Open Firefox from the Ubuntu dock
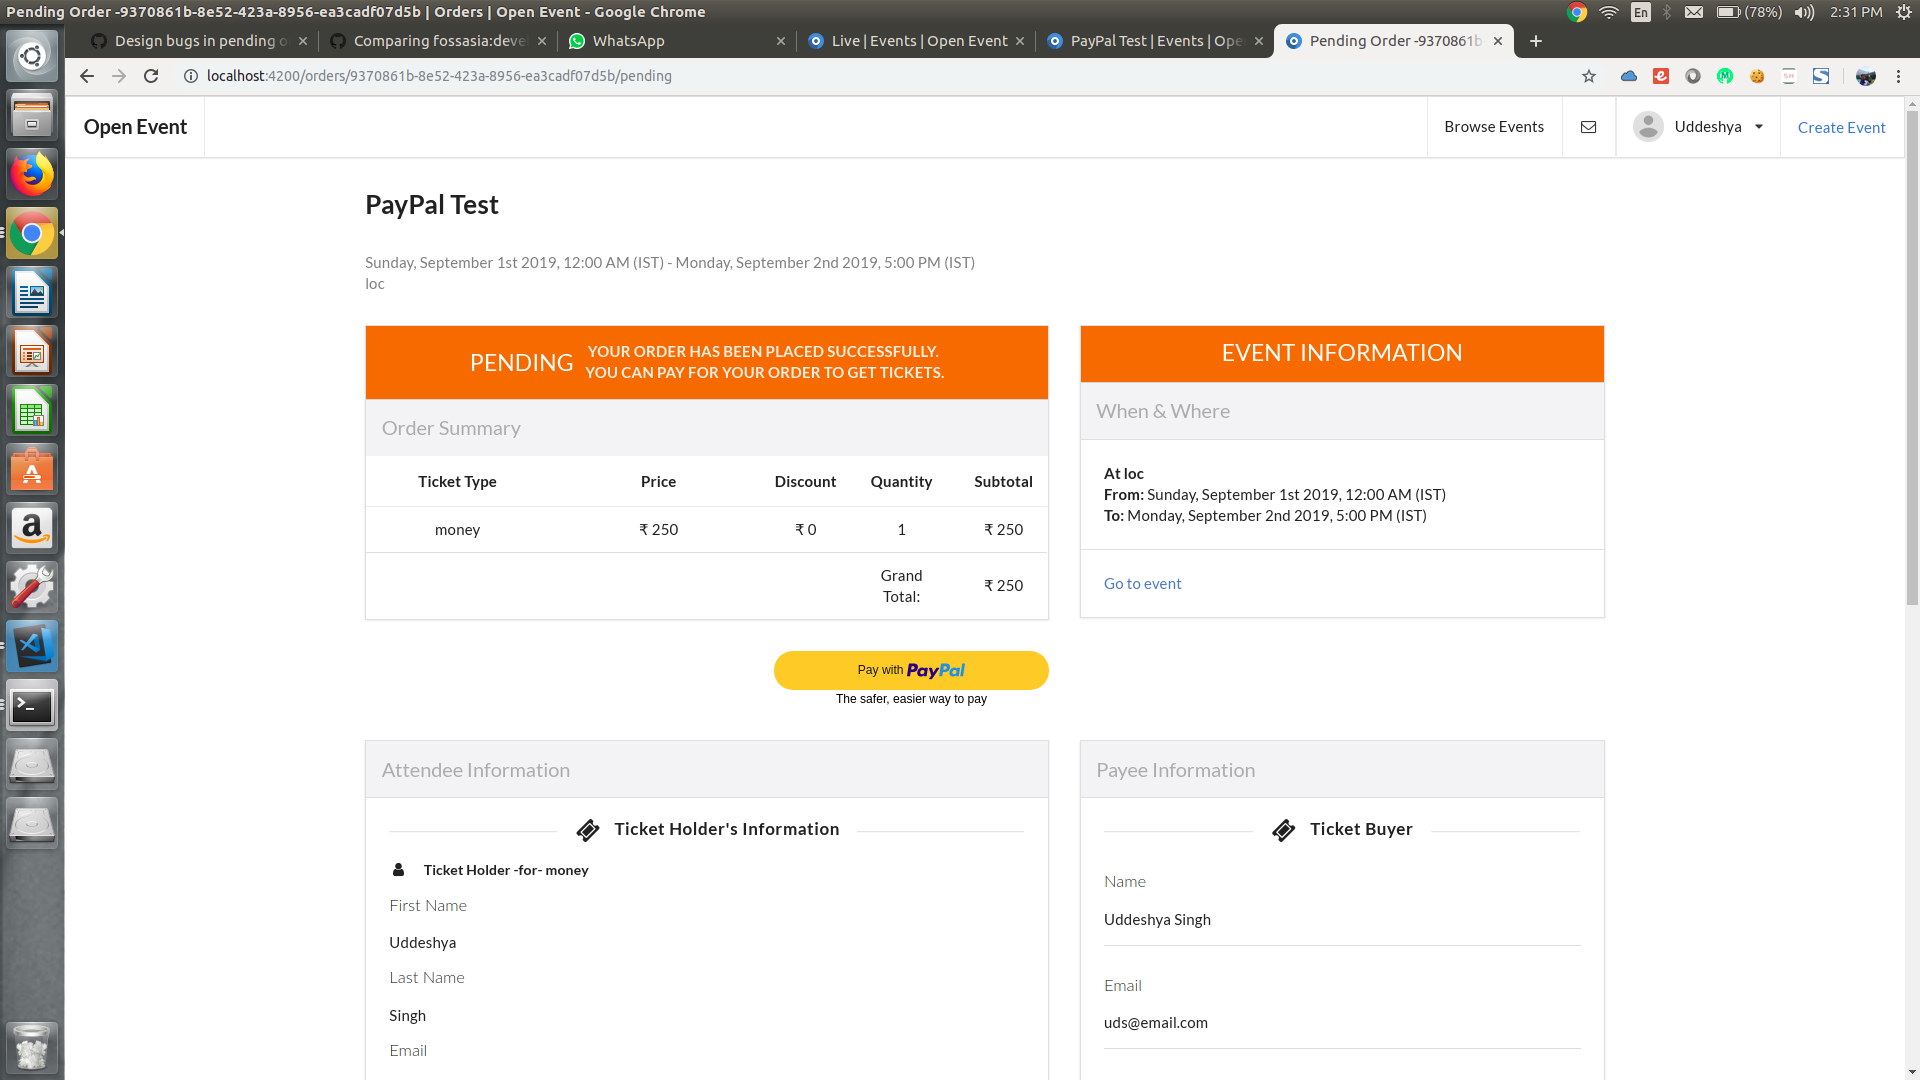Viewport: 1920px width, 1080px height. click(32, 175)
